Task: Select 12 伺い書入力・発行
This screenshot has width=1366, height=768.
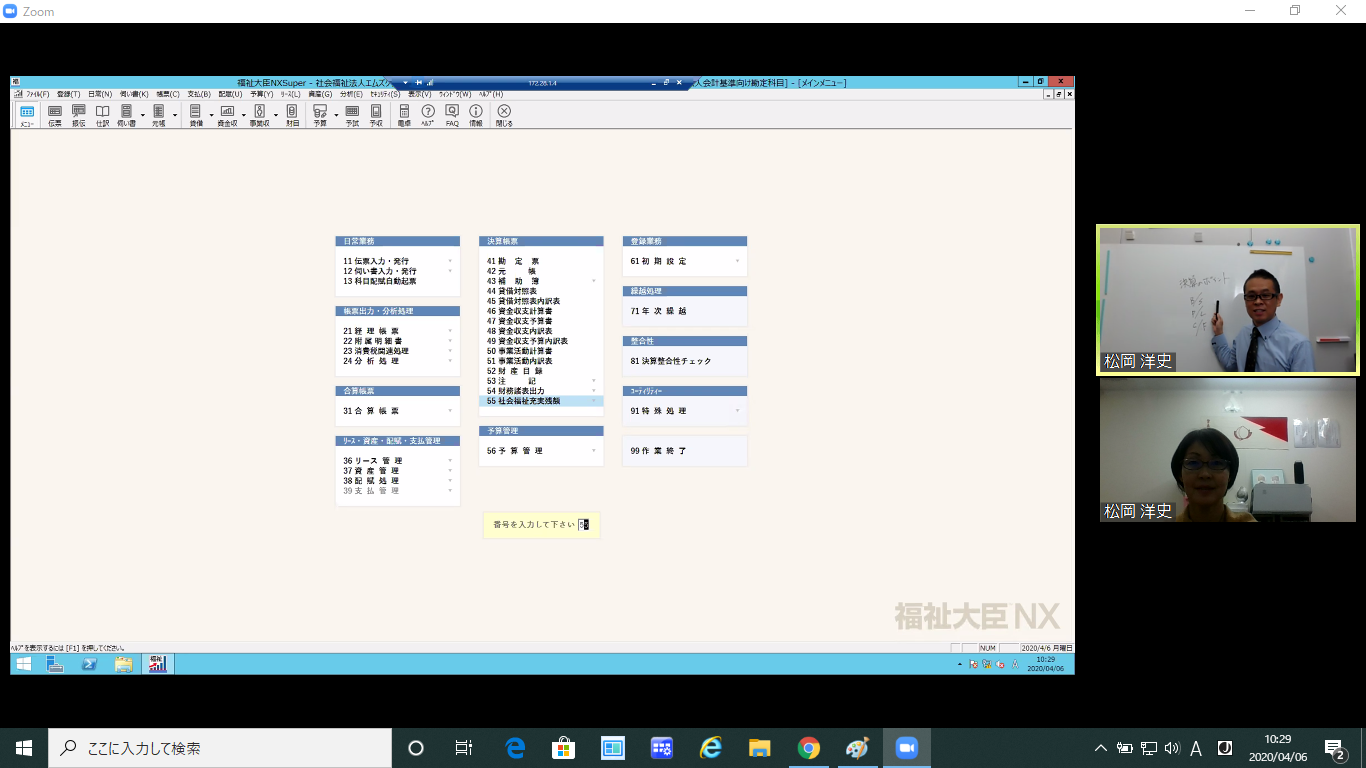Action: (380, 271)
